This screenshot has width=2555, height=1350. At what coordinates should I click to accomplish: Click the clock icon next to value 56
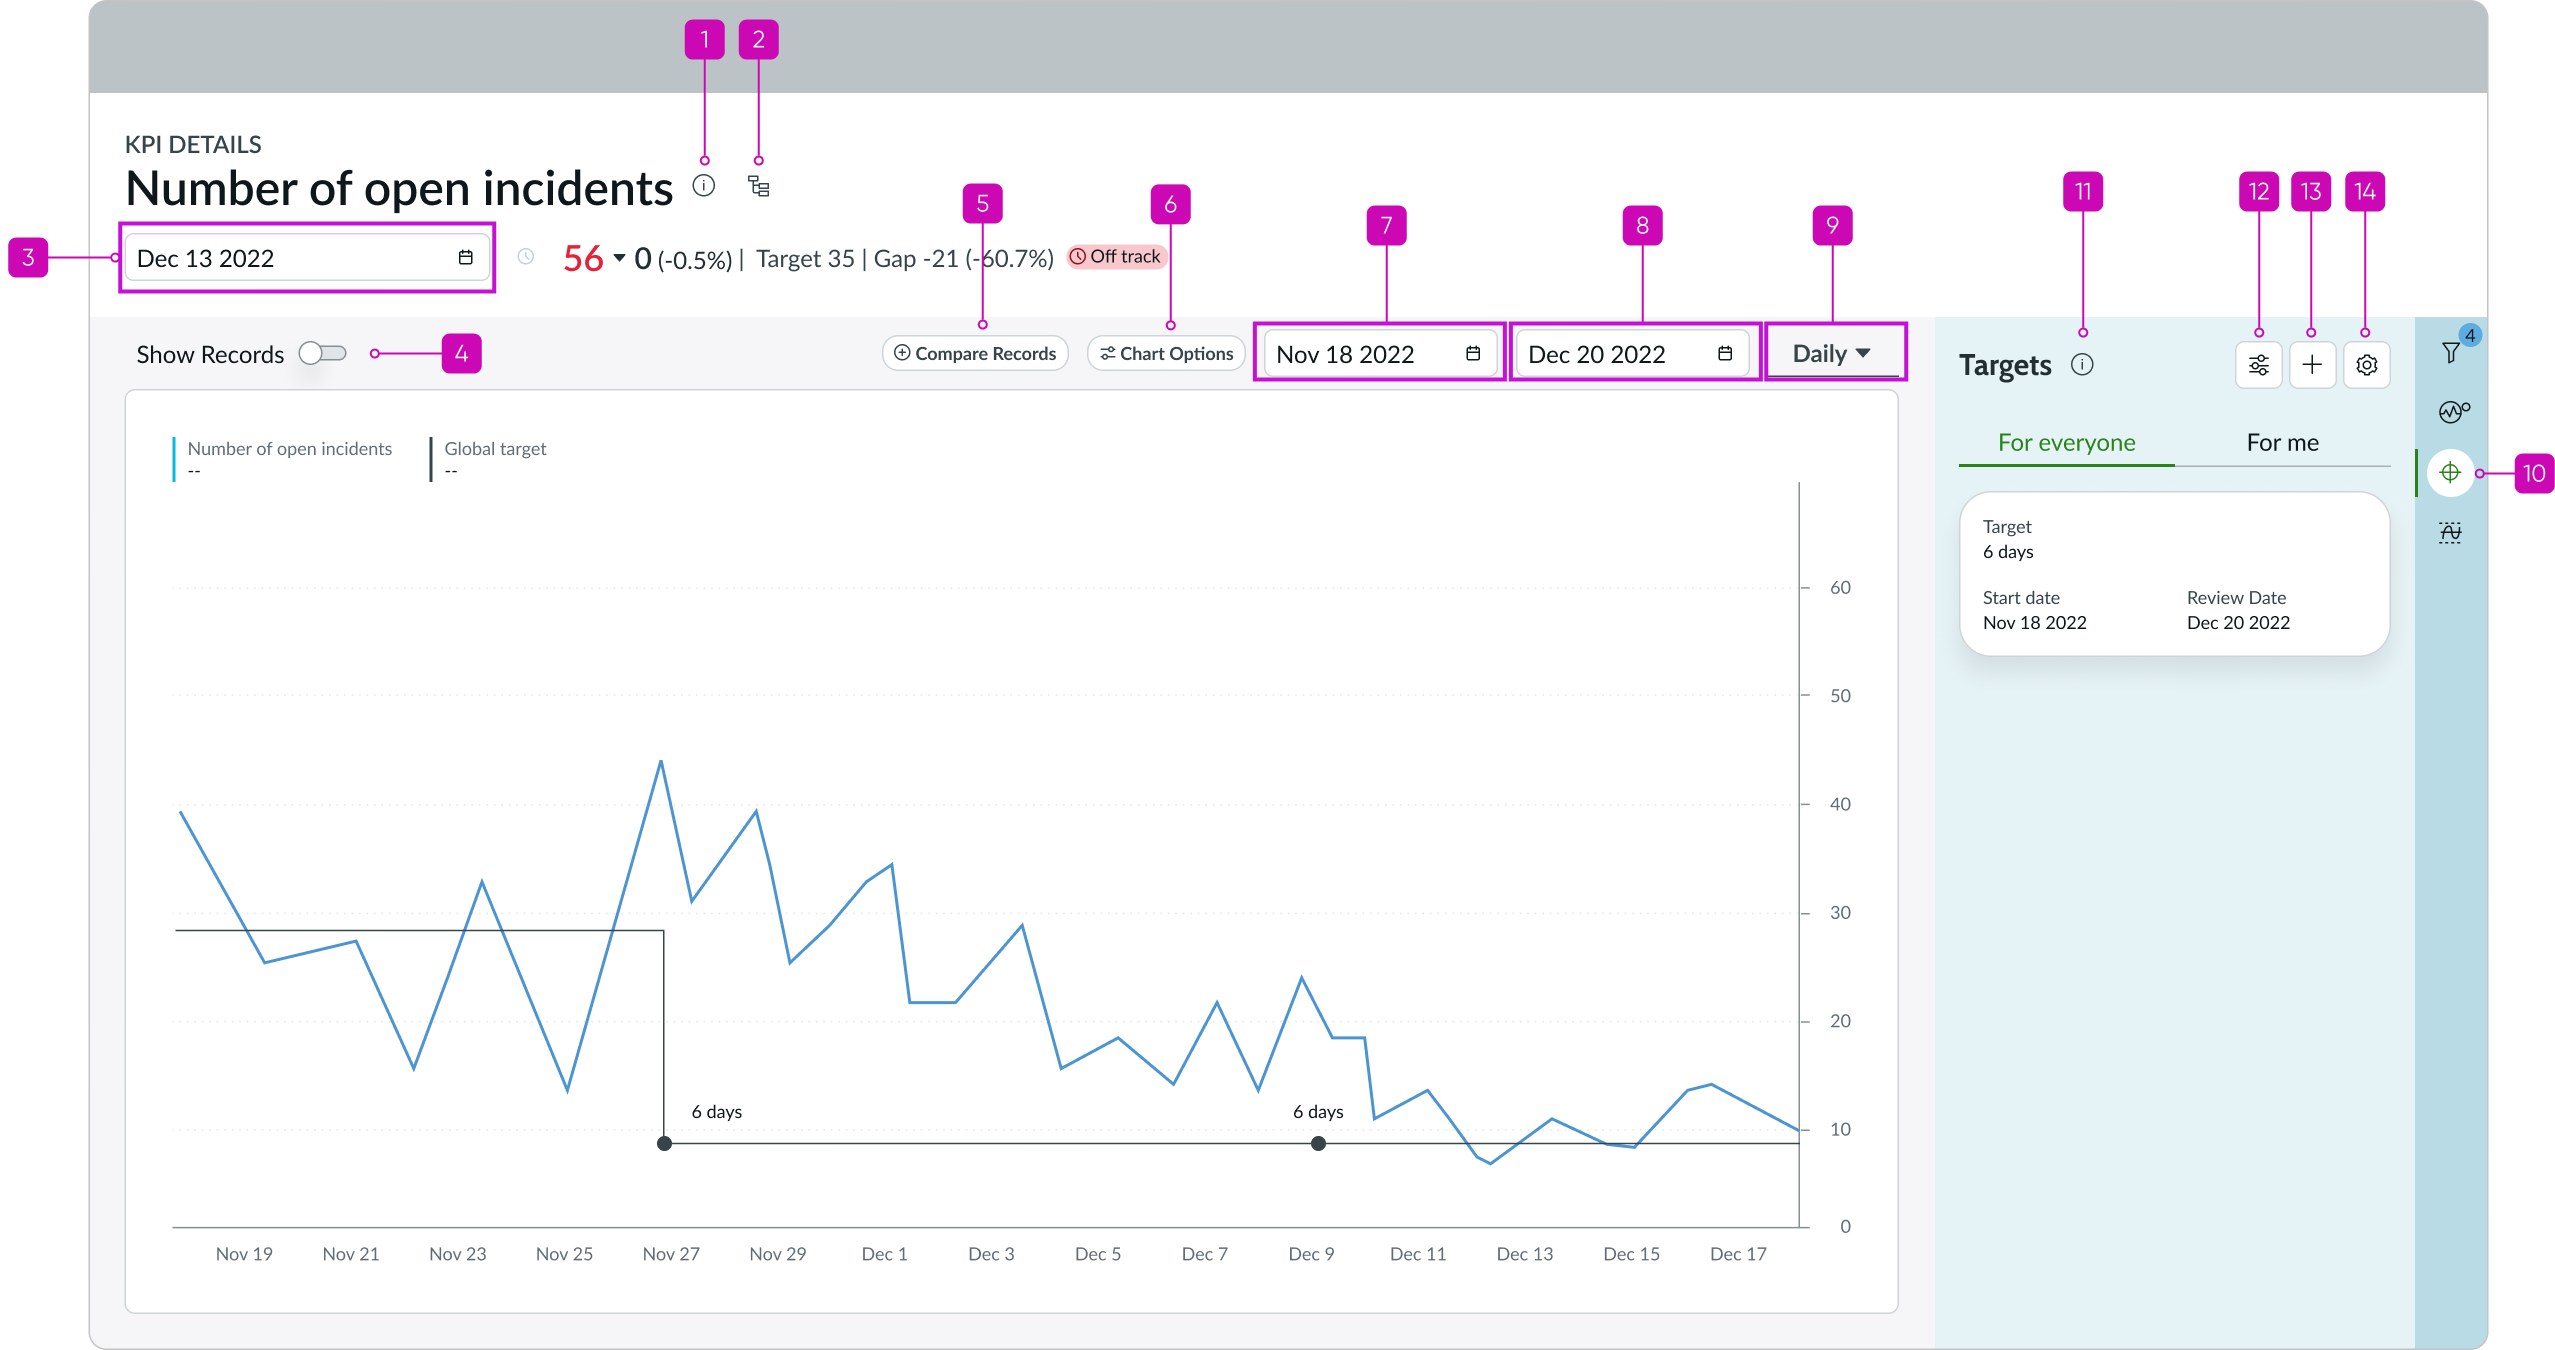[x=527, y=257]
